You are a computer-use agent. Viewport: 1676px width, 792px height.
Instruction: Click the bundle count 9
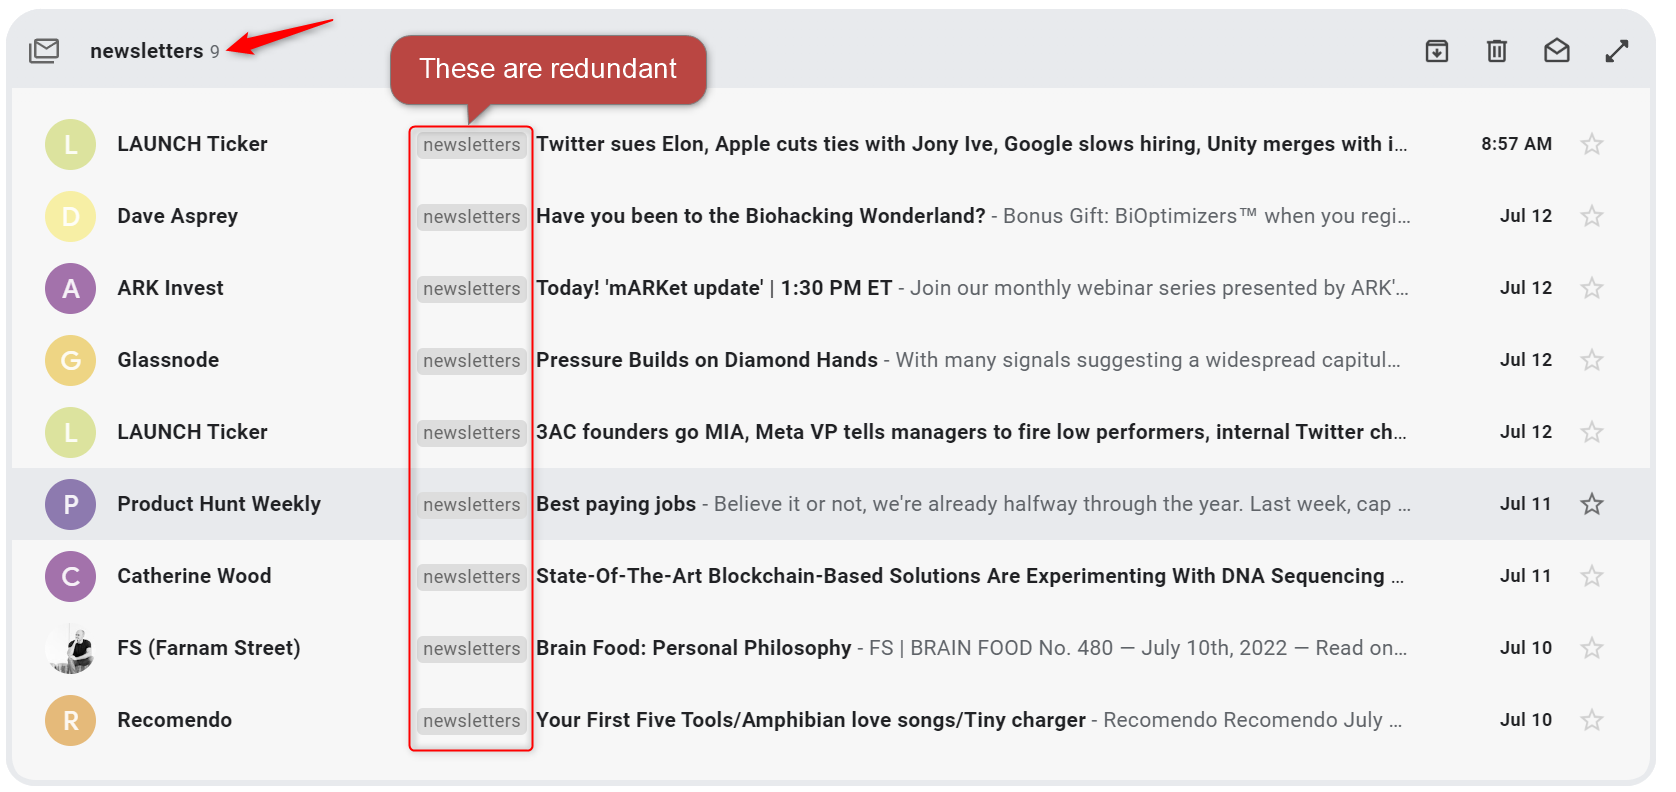[x=215, y=52]
